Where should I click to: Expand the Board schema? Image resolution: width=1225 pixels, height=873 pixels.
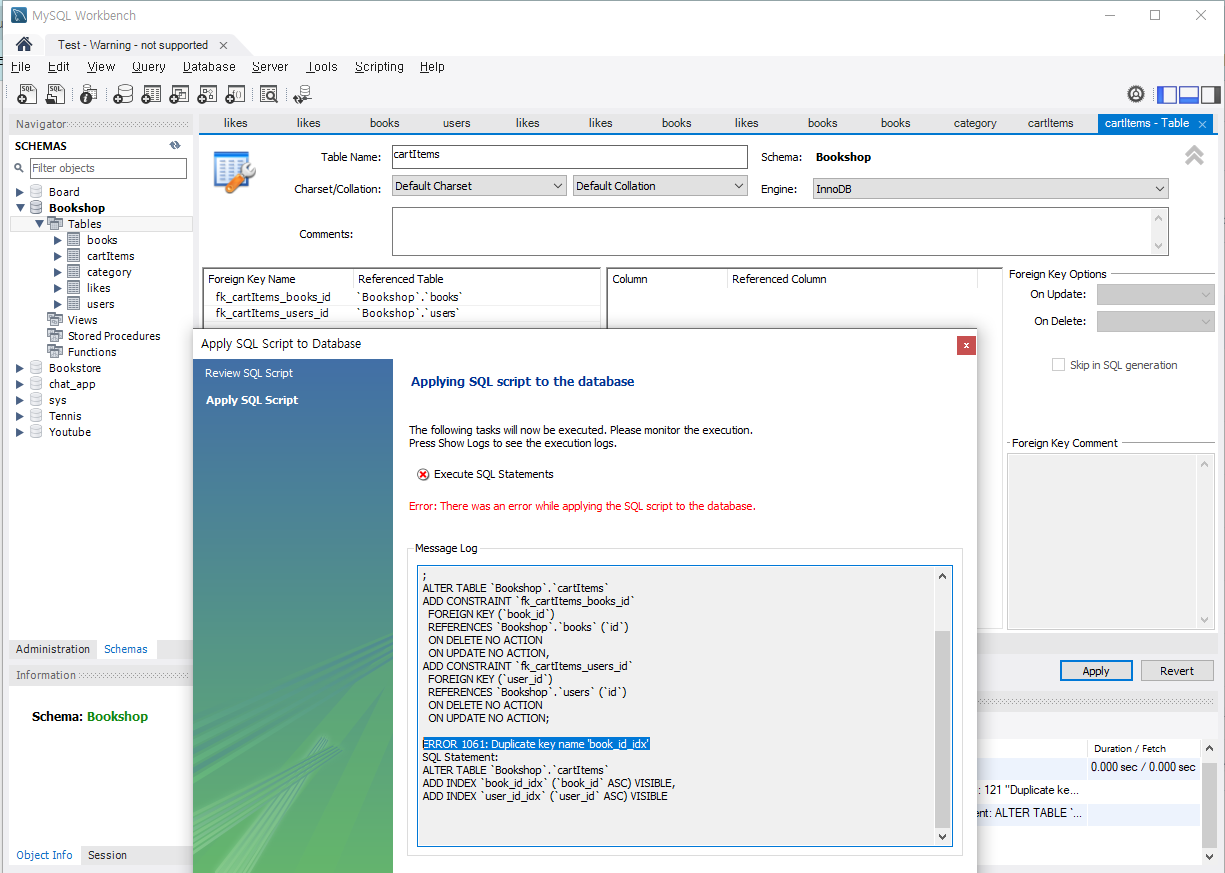click(20, 192)
